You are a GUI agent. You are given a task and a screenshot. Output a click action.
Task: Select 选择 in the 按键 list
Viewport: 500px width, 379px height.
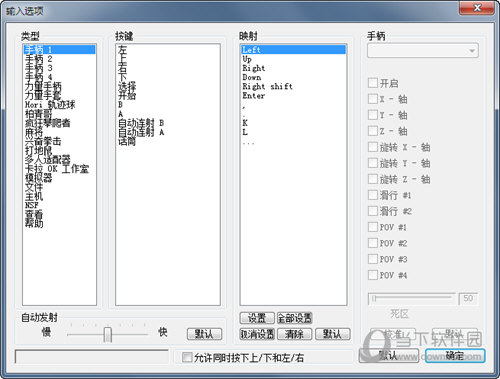point(168,86)
